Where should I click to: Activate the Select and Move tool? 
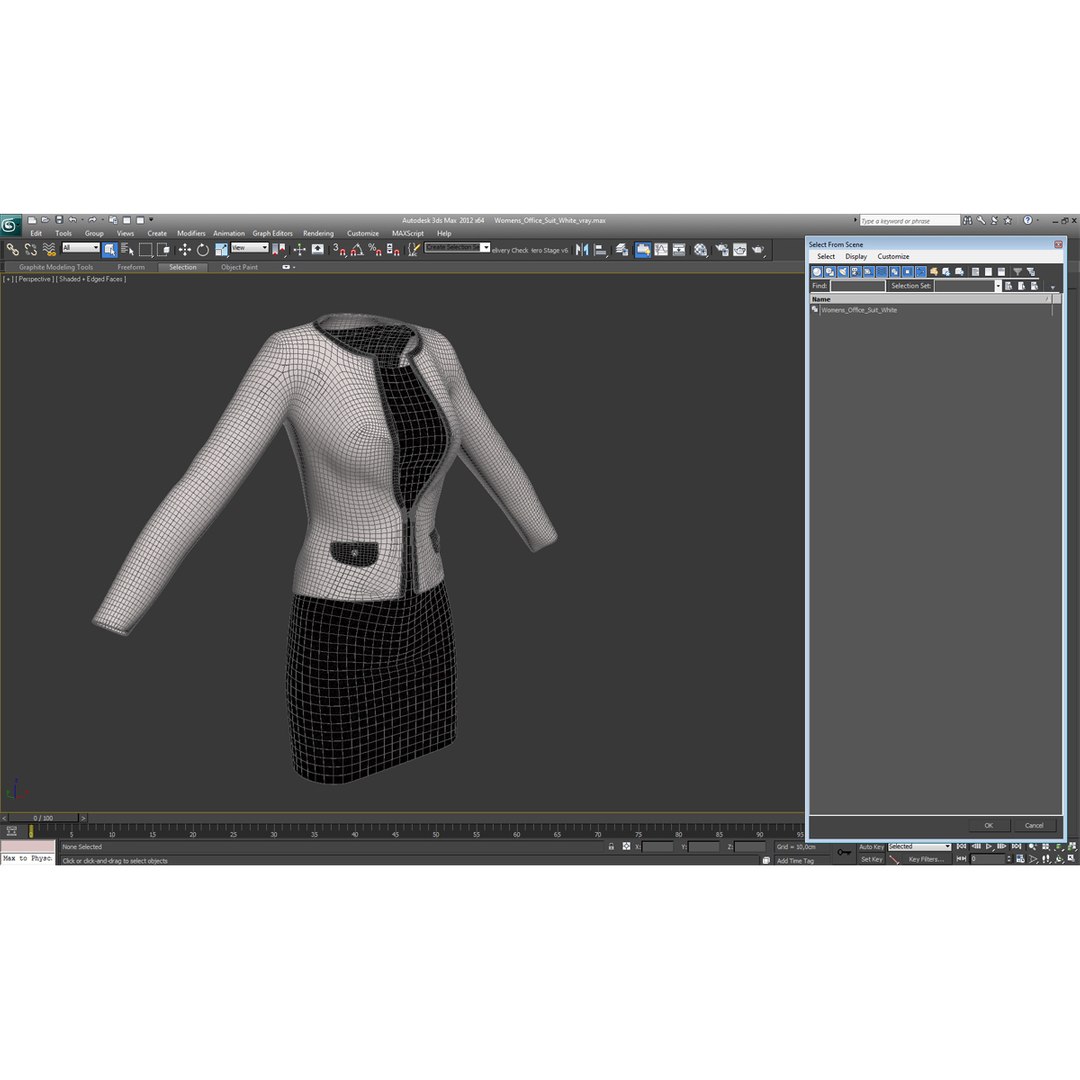click(x=185, y=249)
